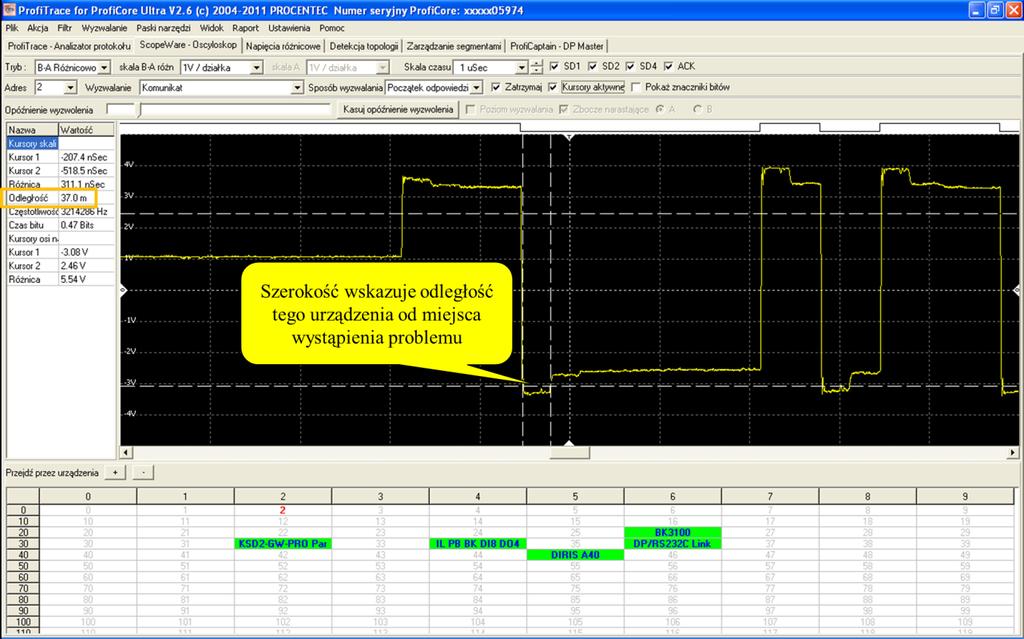
Task: Switch to ProfiTrace - Analizator protokołu tab
Action: (x=69, y=46)
